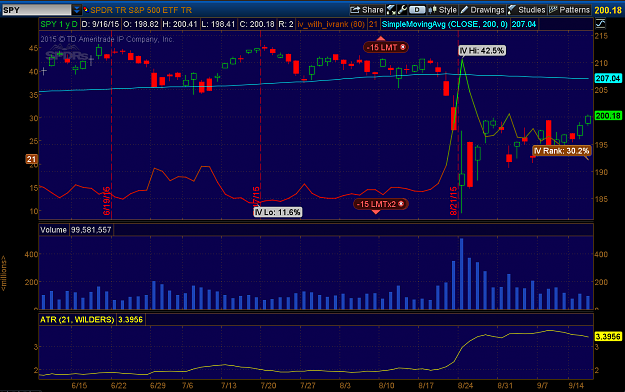Click the IV Rank: 30.2% bubble
This screenshot has height=392, width=625.
click(x=561, y=151)
